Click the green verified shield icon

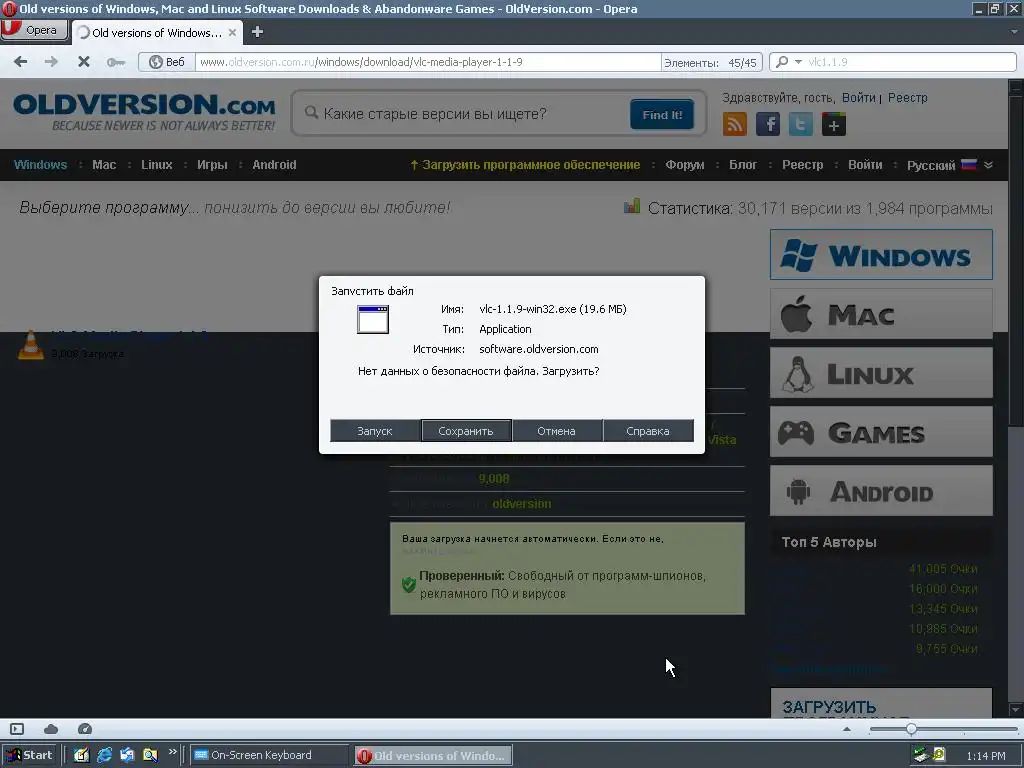click(409, 584)
